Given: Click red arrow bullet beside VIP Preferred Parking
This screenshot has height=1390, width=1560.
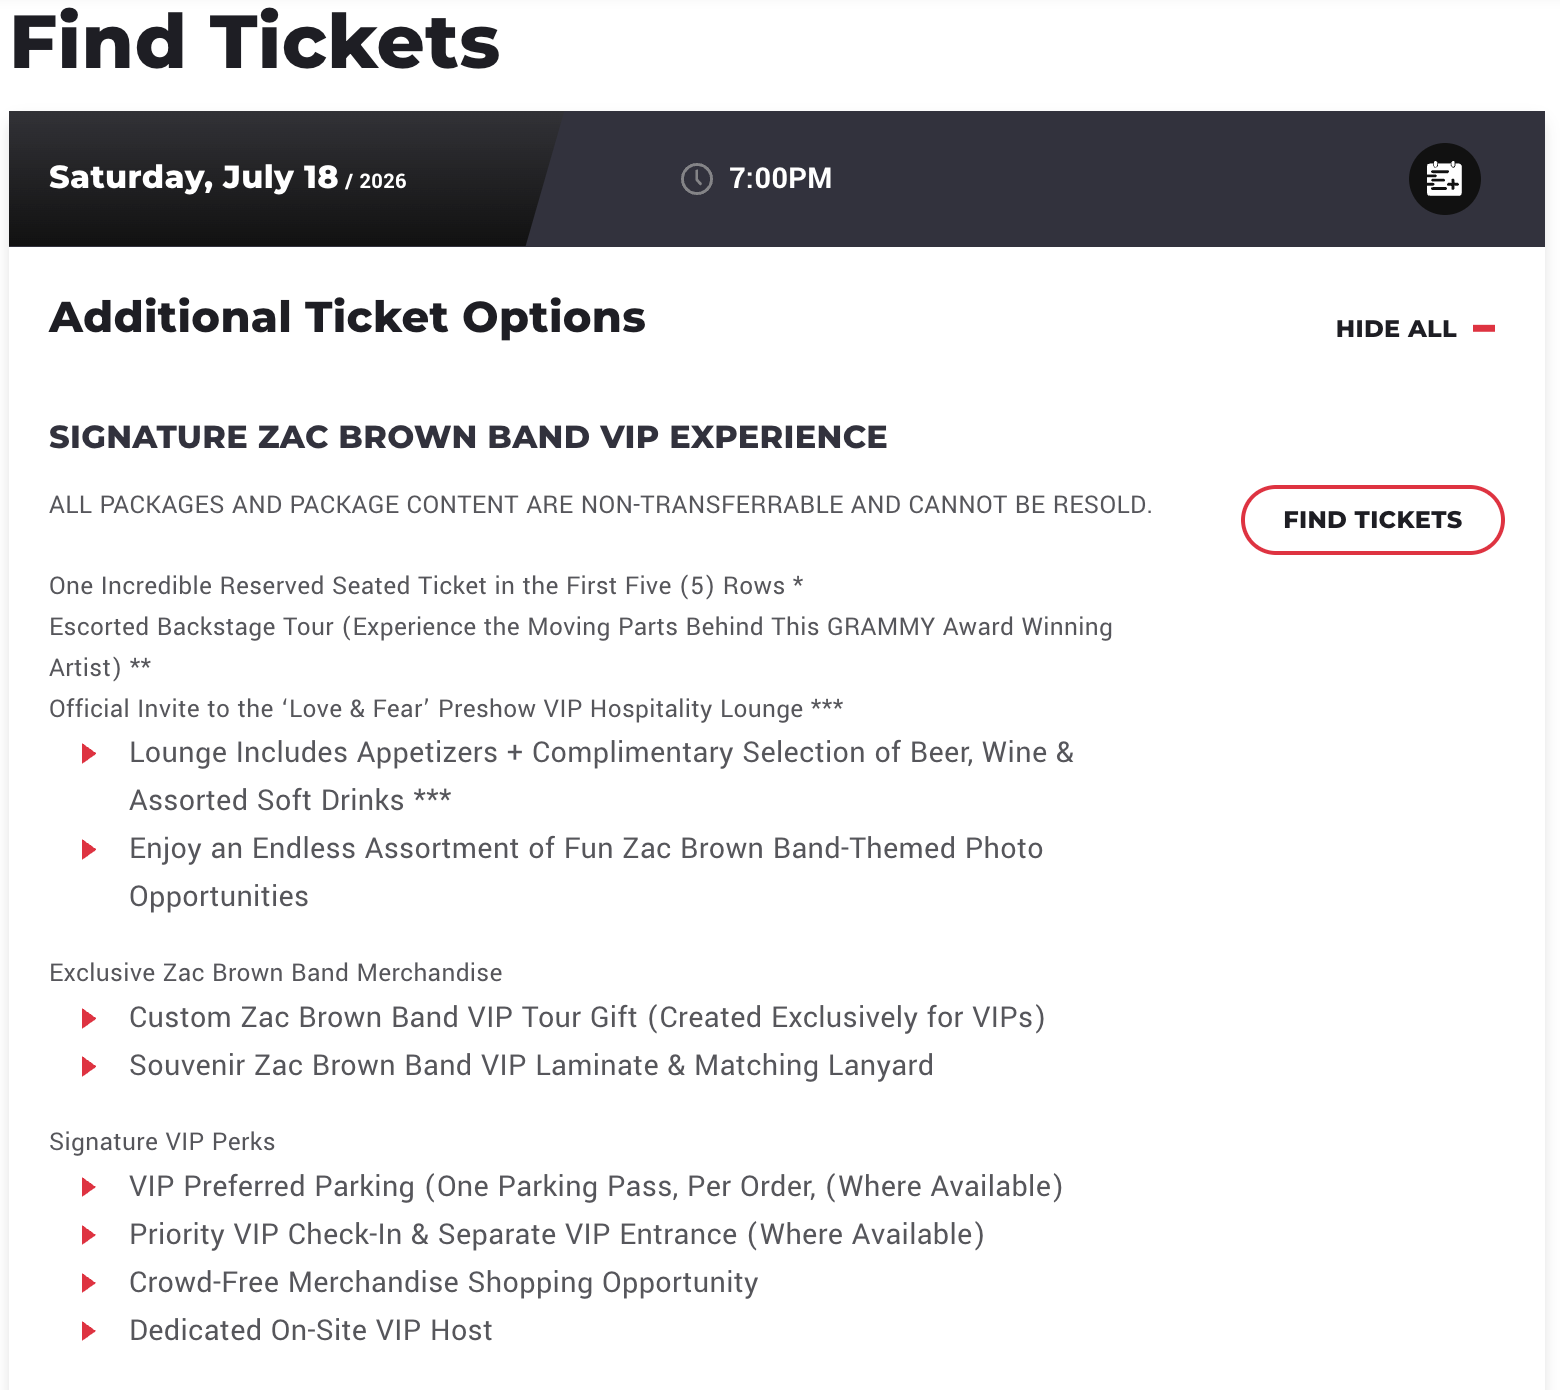Looking at the screenshot, I should coord(89,1187).
